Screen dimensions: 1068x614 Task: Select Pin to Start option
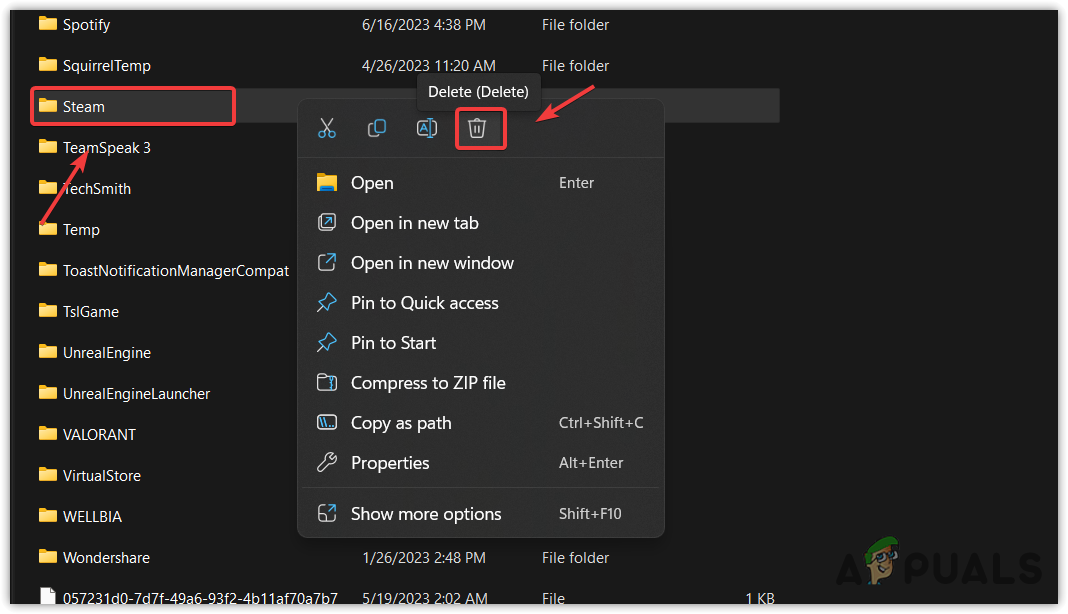pos(393,343)
